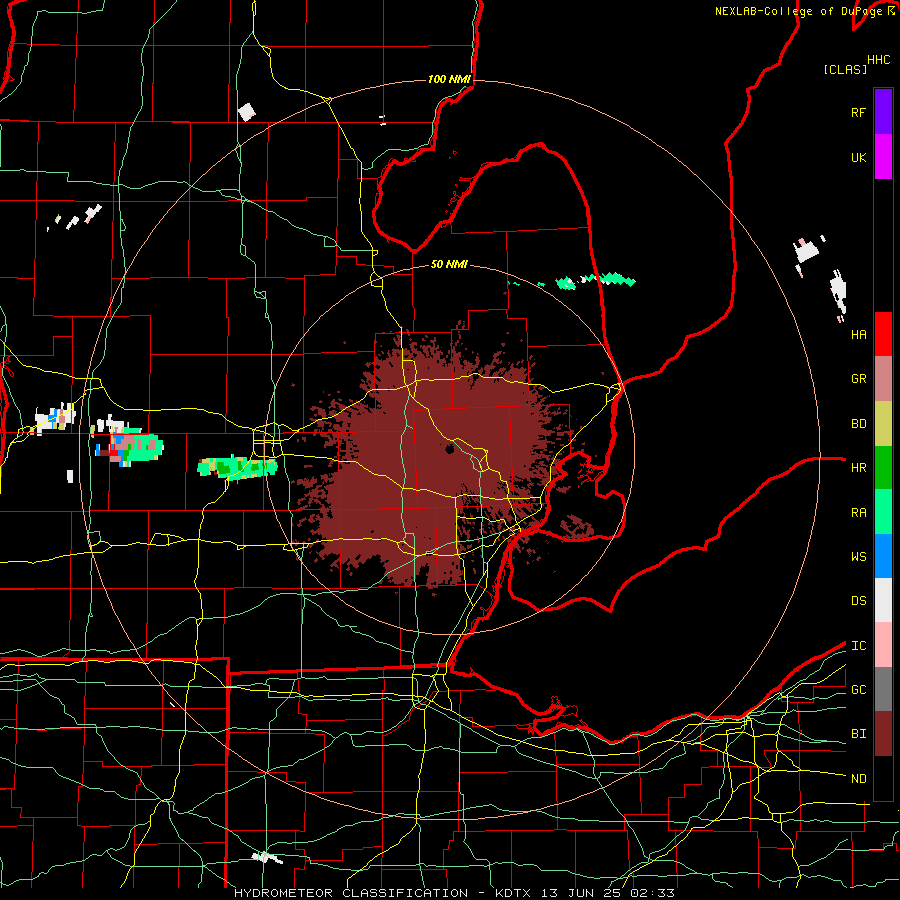Click the 100 NMI range ring label
This screenshot has width=900, height=900.
click(449, 79)
